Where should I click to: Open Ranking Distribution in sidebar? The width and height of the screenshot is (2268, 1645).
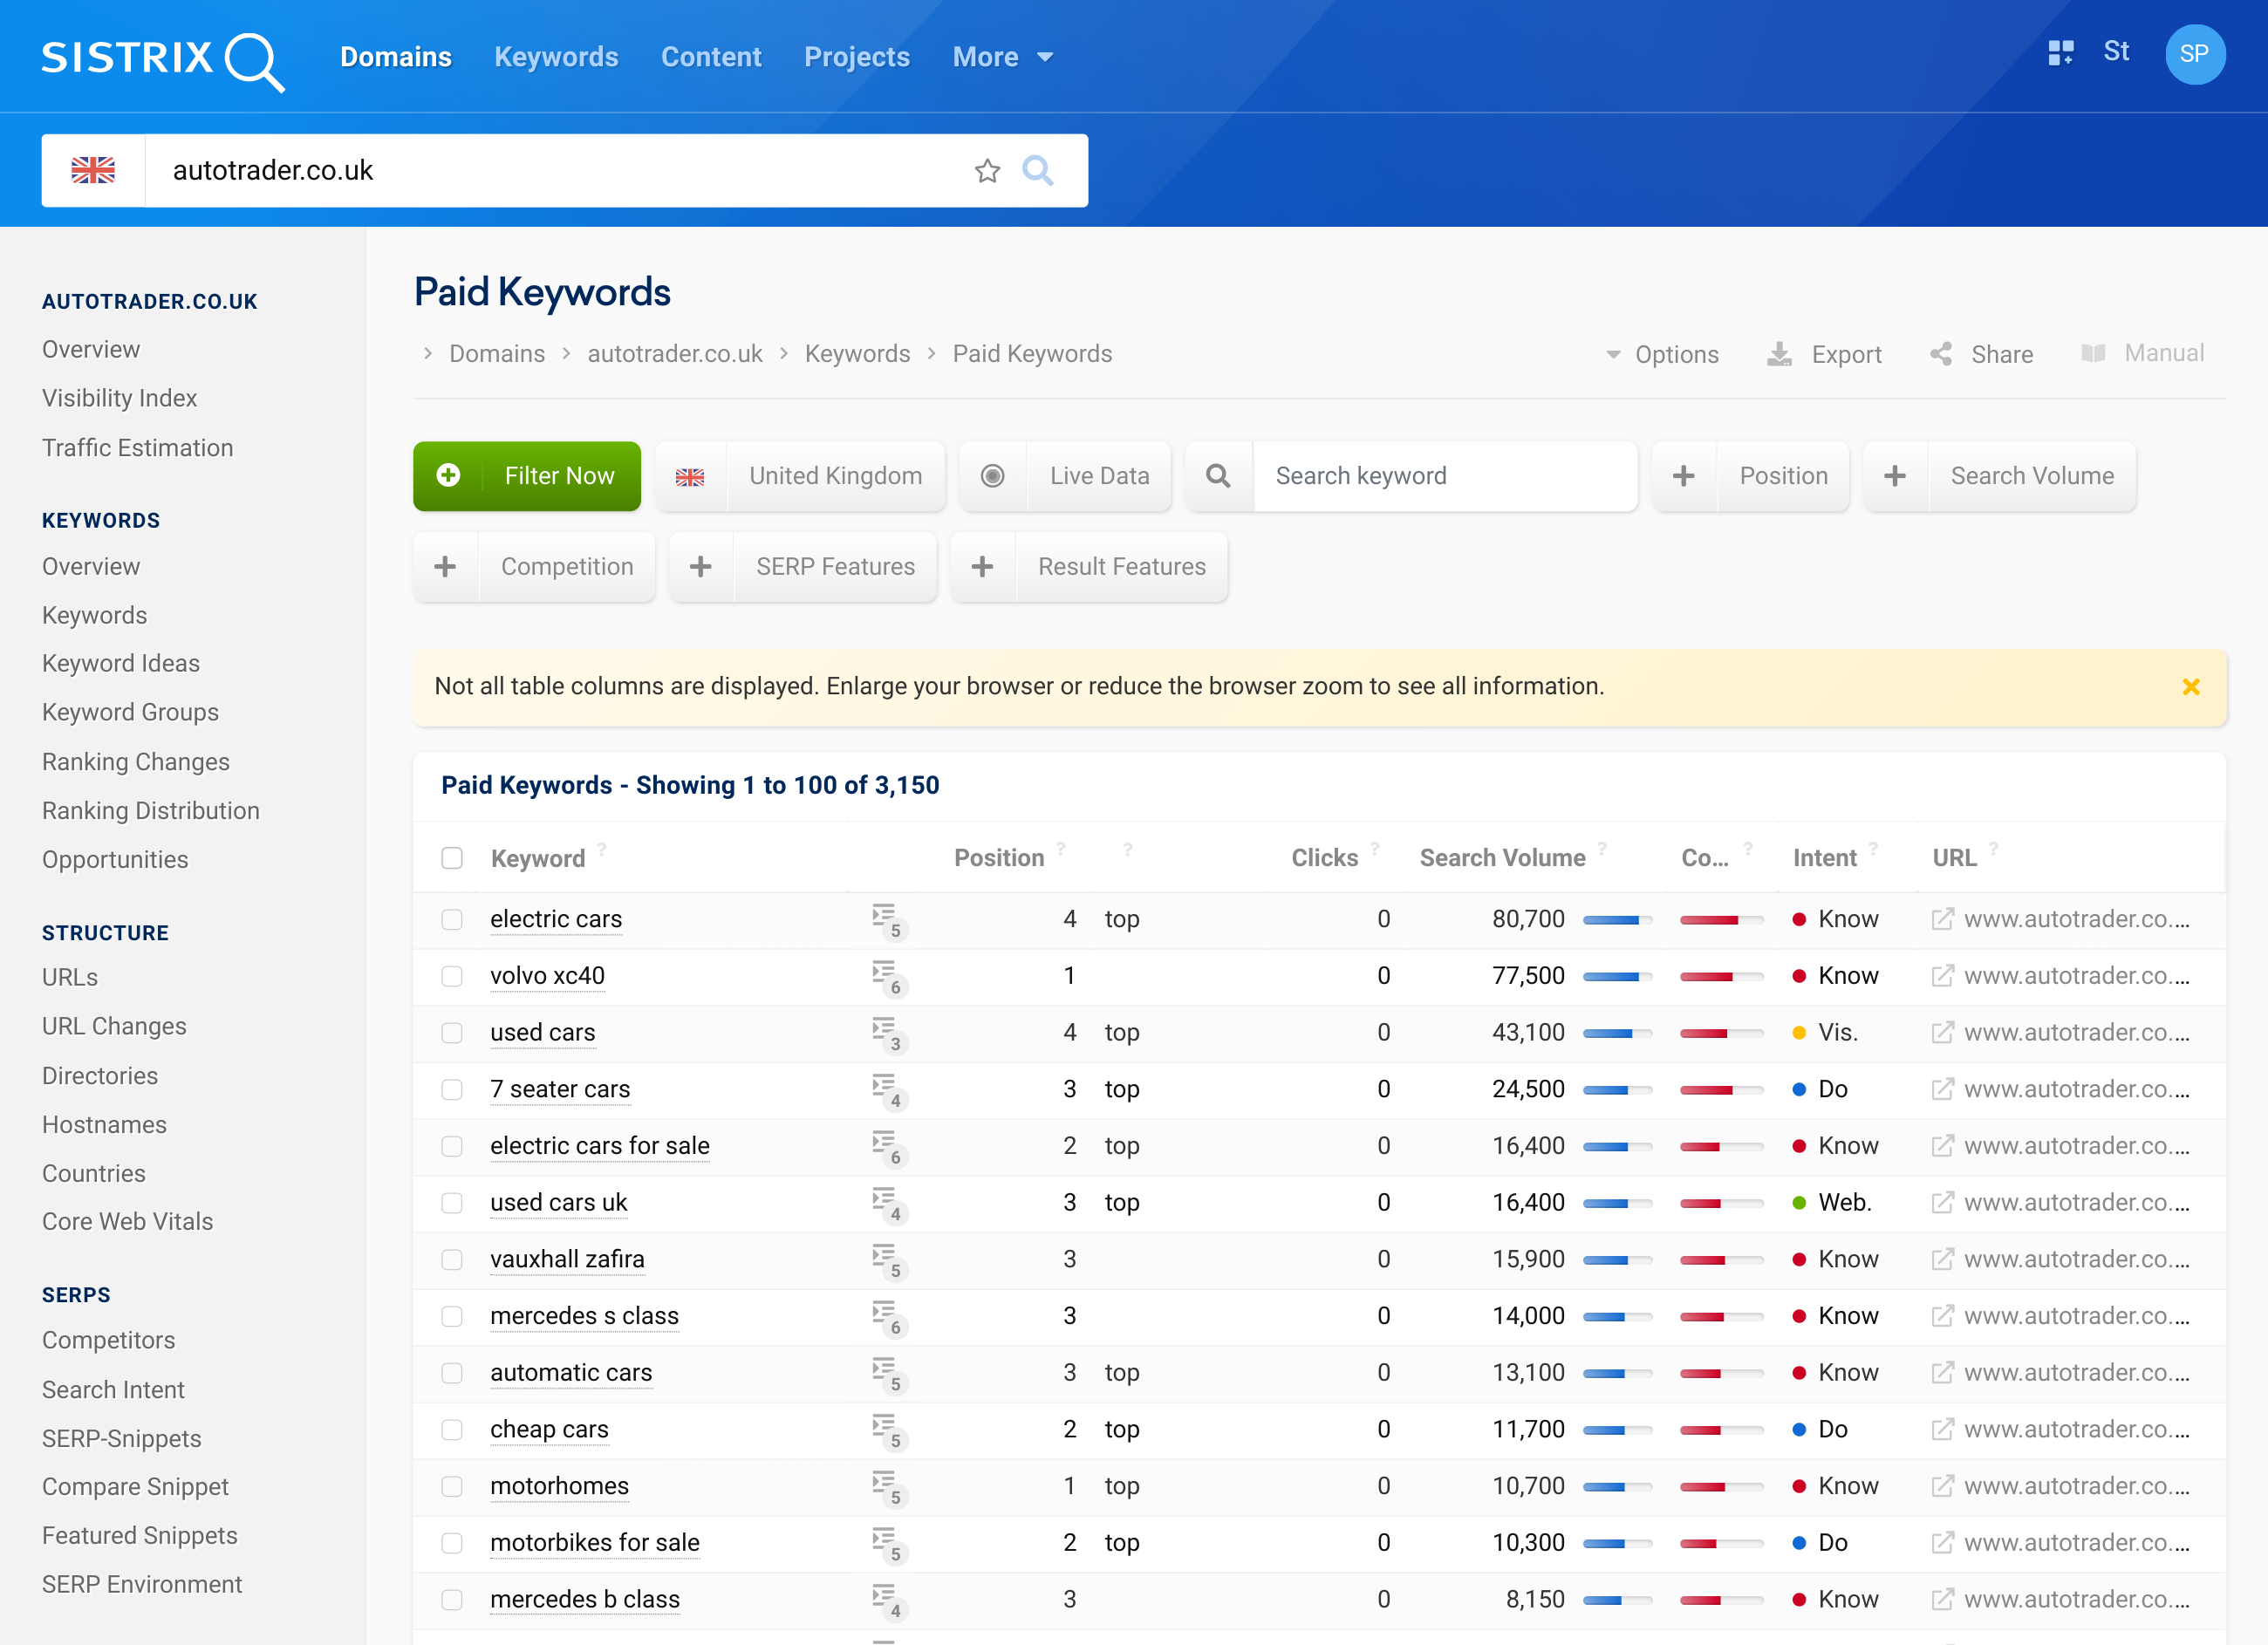(151, 811)
